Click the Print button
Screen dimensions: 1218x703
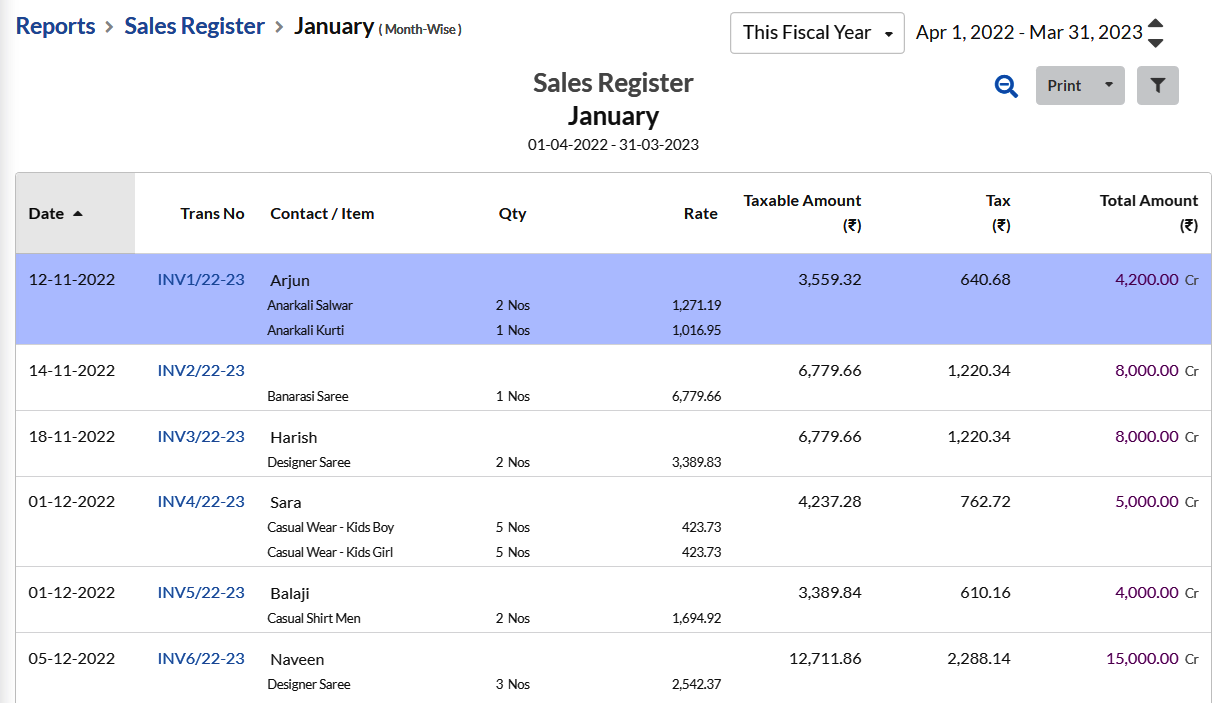(1064, 86)
